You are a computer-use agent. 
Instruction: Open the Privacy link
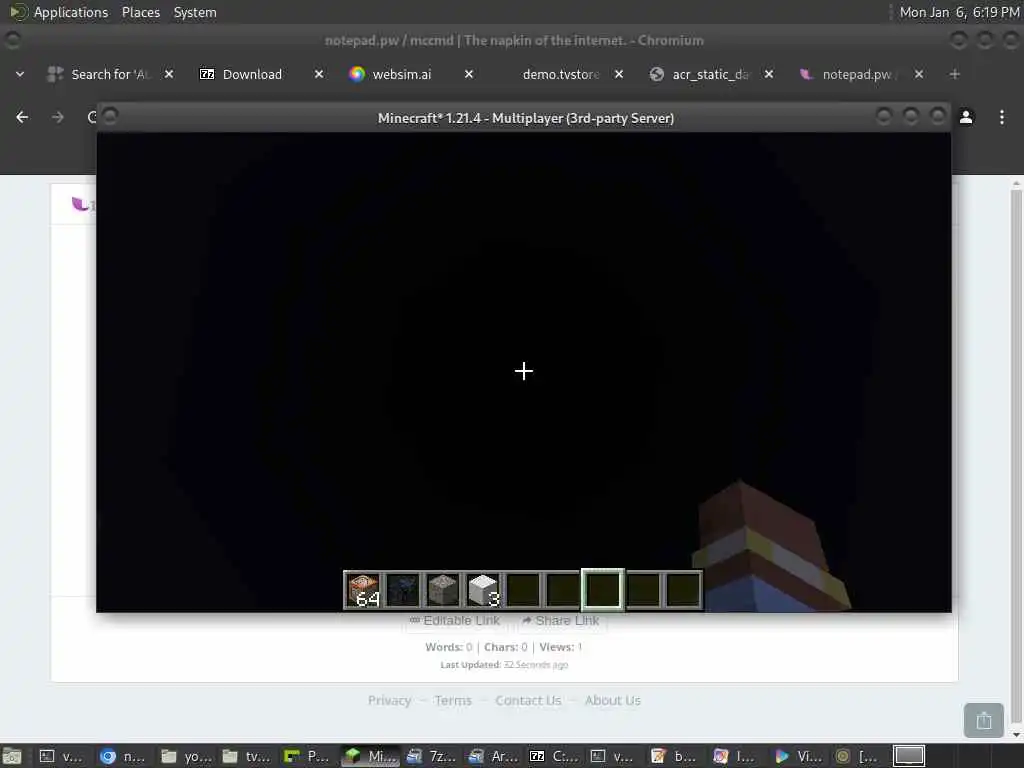click(389, 701)
